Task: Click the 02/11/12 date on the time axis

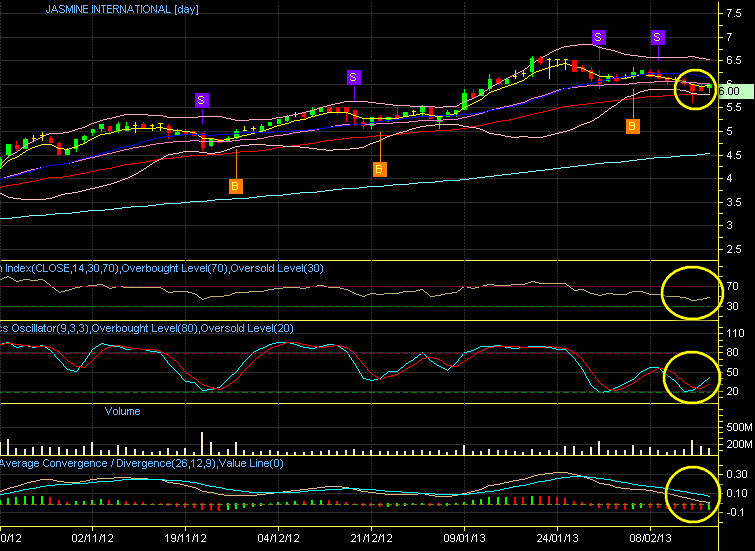Action: point(92,538)
